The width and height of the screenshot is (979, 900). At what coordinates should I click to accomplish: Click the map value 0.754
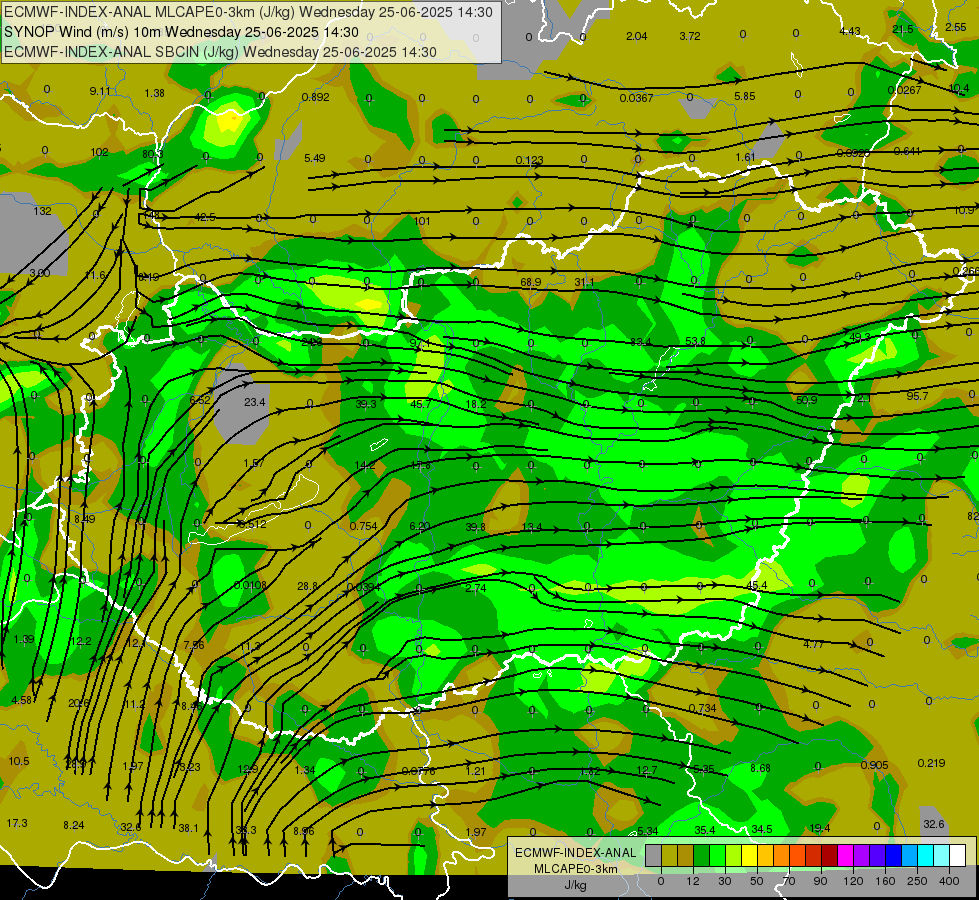tap(363, 526)
